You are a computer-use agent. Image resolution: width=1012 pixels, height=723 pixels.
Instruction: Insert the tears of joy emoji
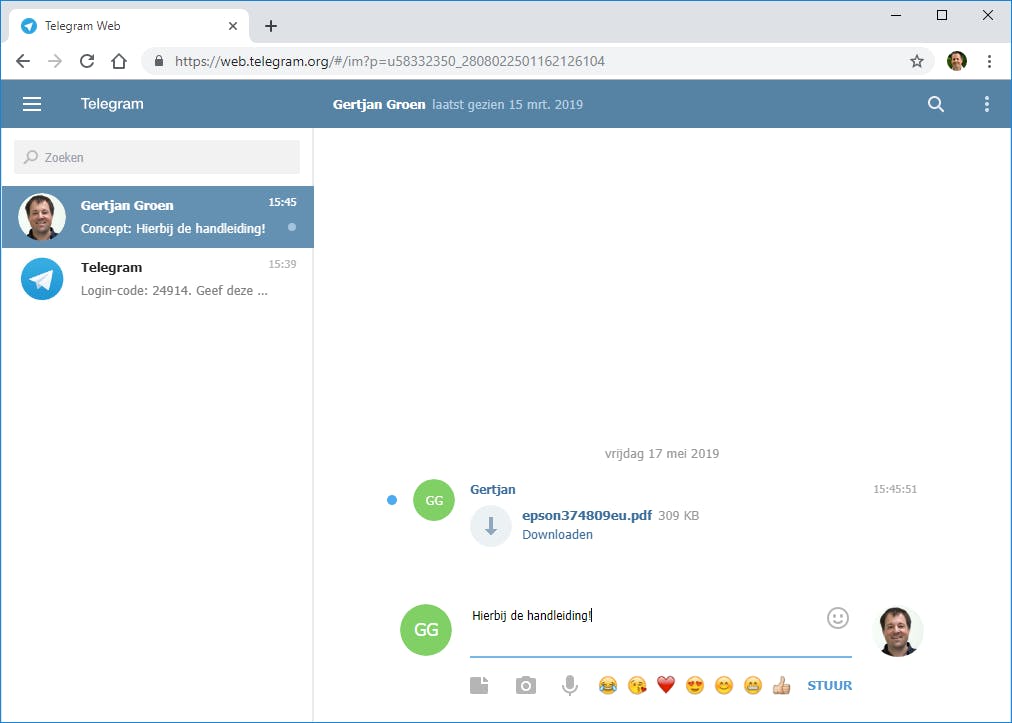tap(607, 685)
